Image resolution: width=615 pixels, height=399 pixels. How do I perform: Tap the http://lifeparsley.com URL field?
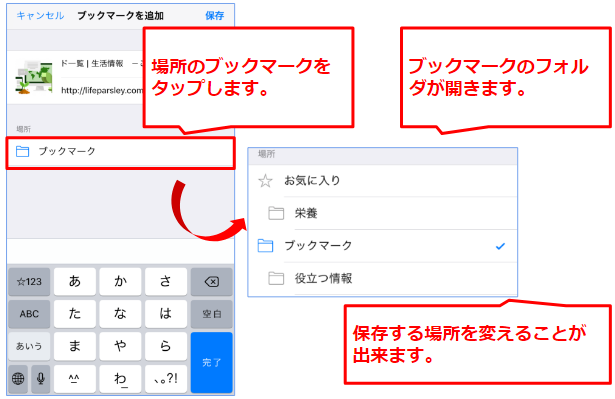click(102, 90)
